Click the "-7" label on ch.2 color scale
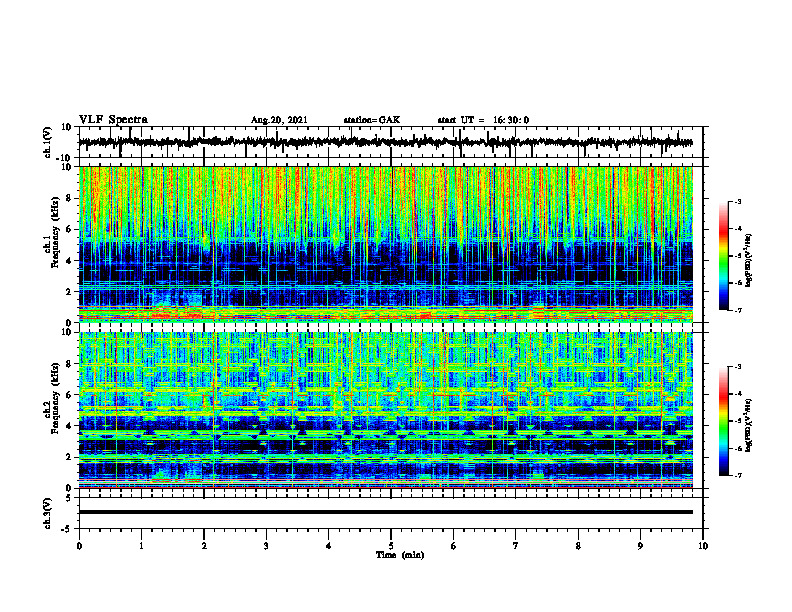Screen dimensions: 792x612 pyautogui.click(x=738, y=475)
